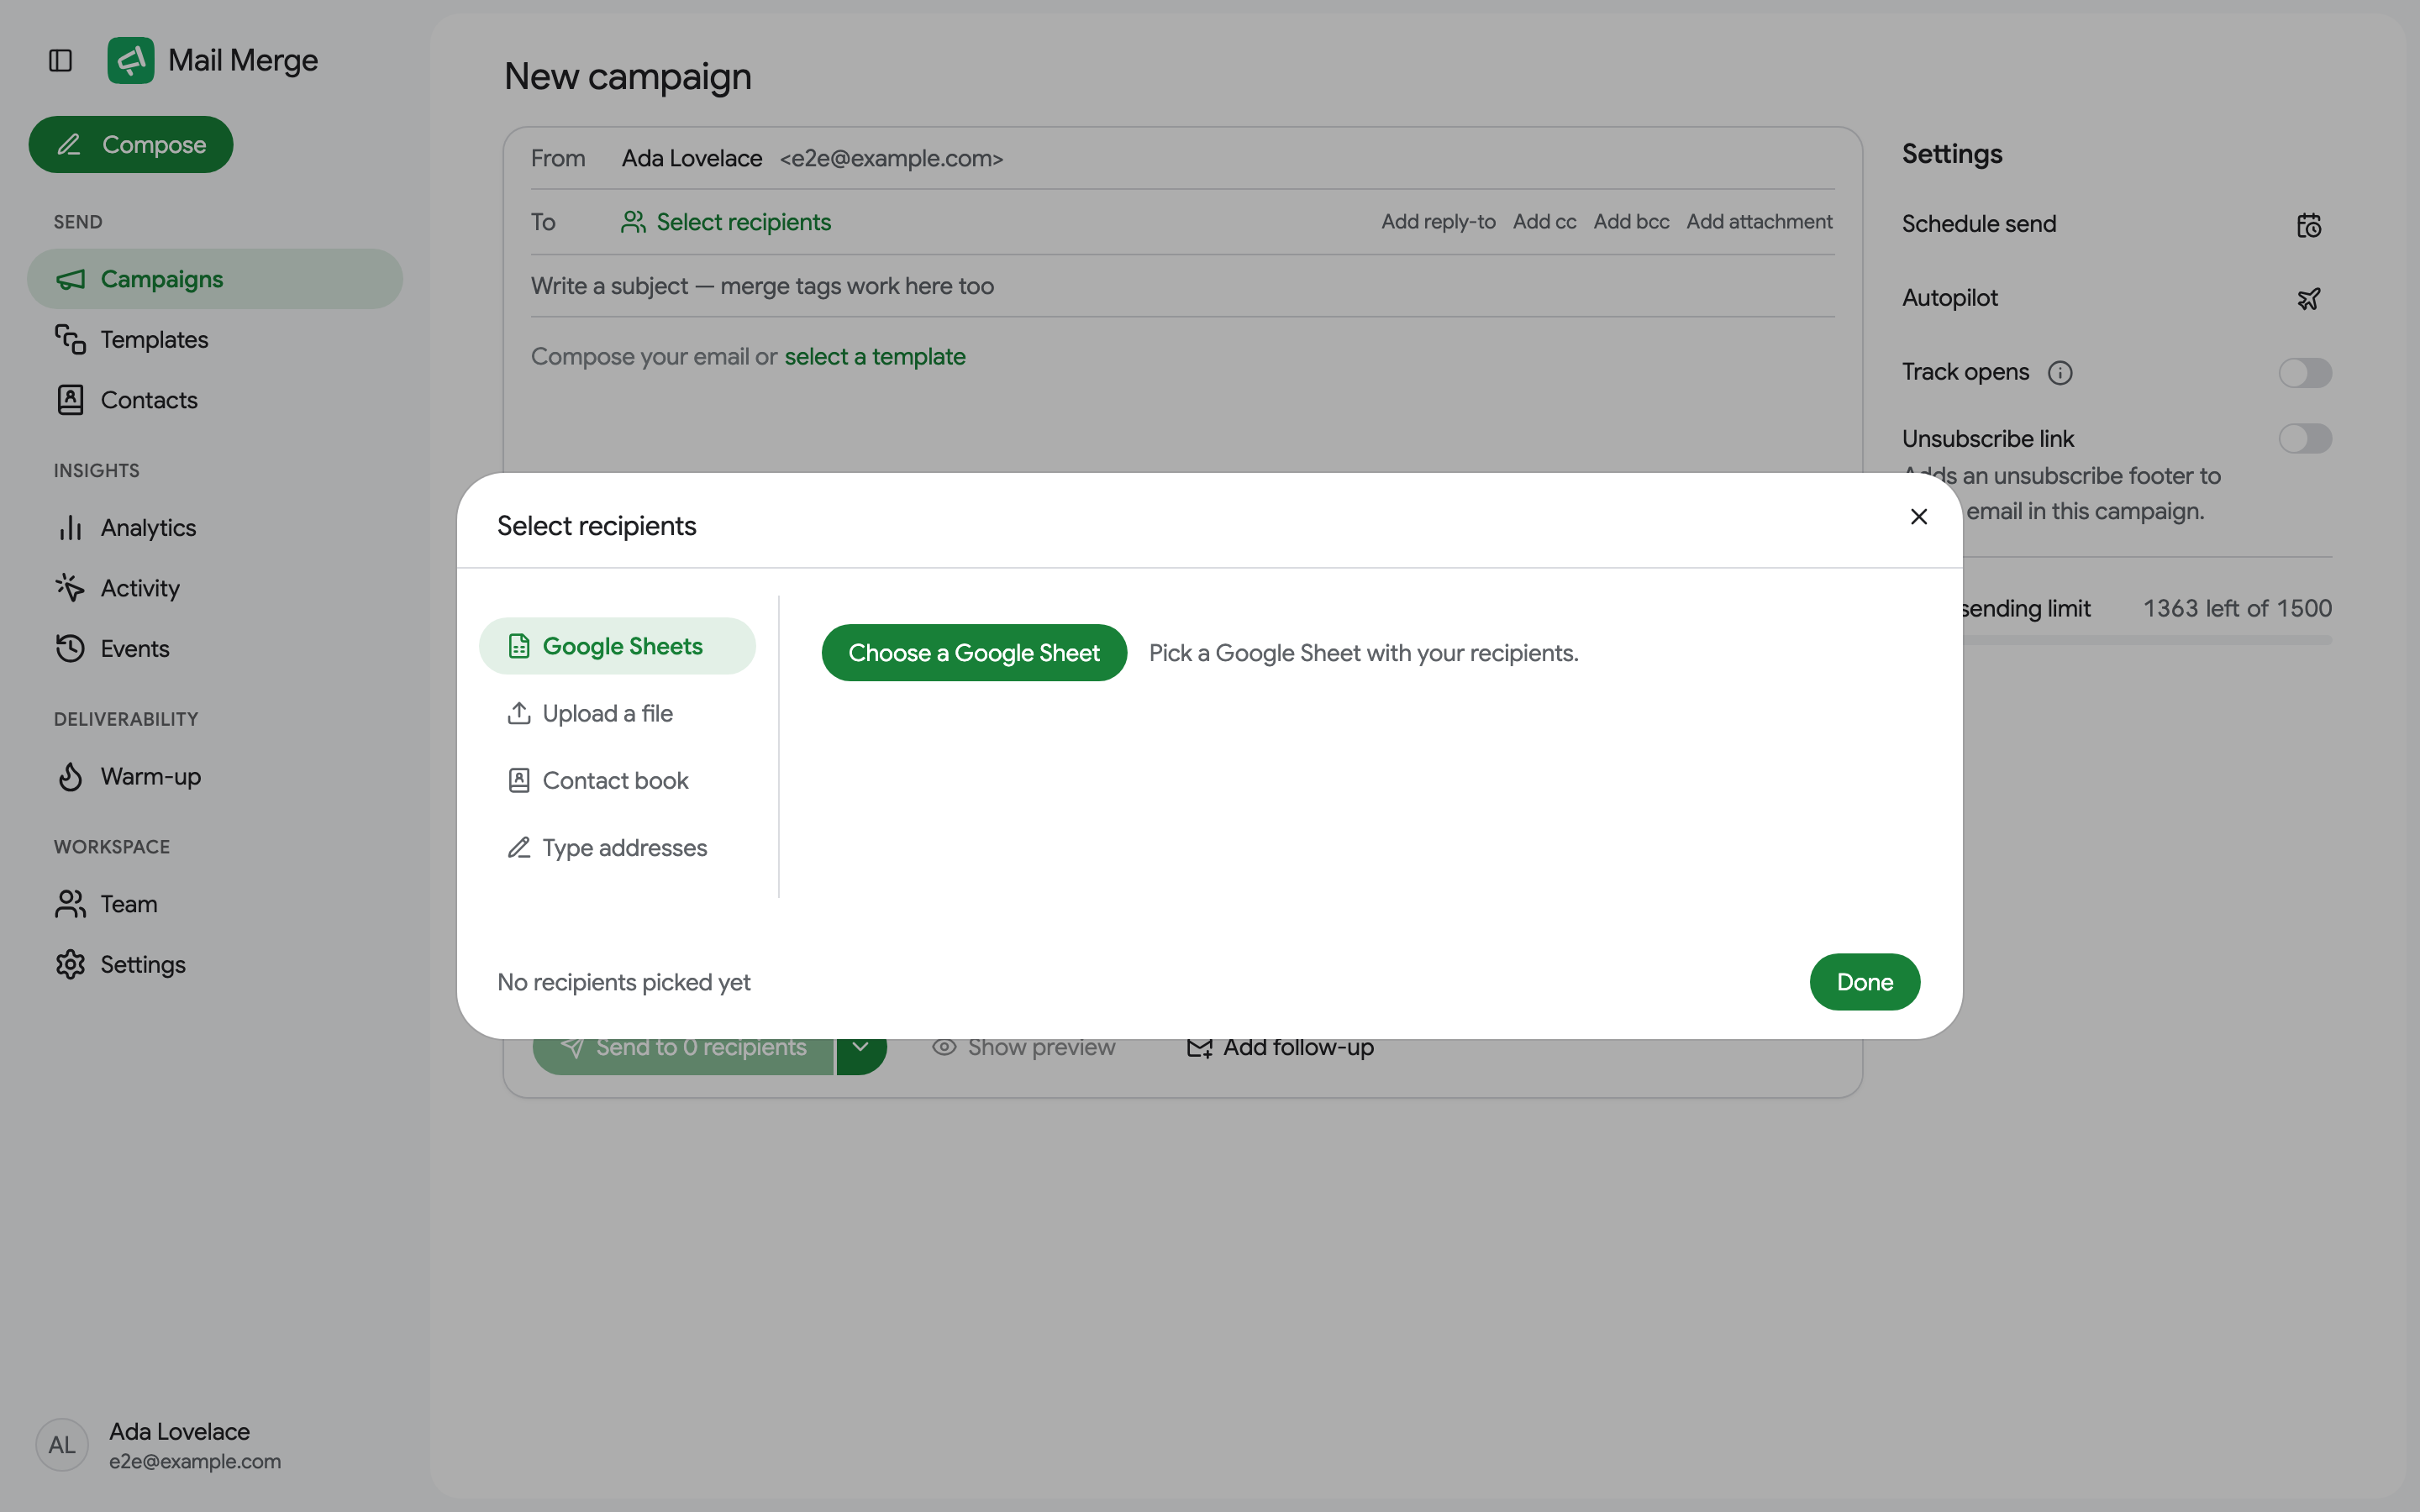Viewport: 2420px width, 1512px height.
Task: Open Warm-up deliverability page
Action: 215,777
